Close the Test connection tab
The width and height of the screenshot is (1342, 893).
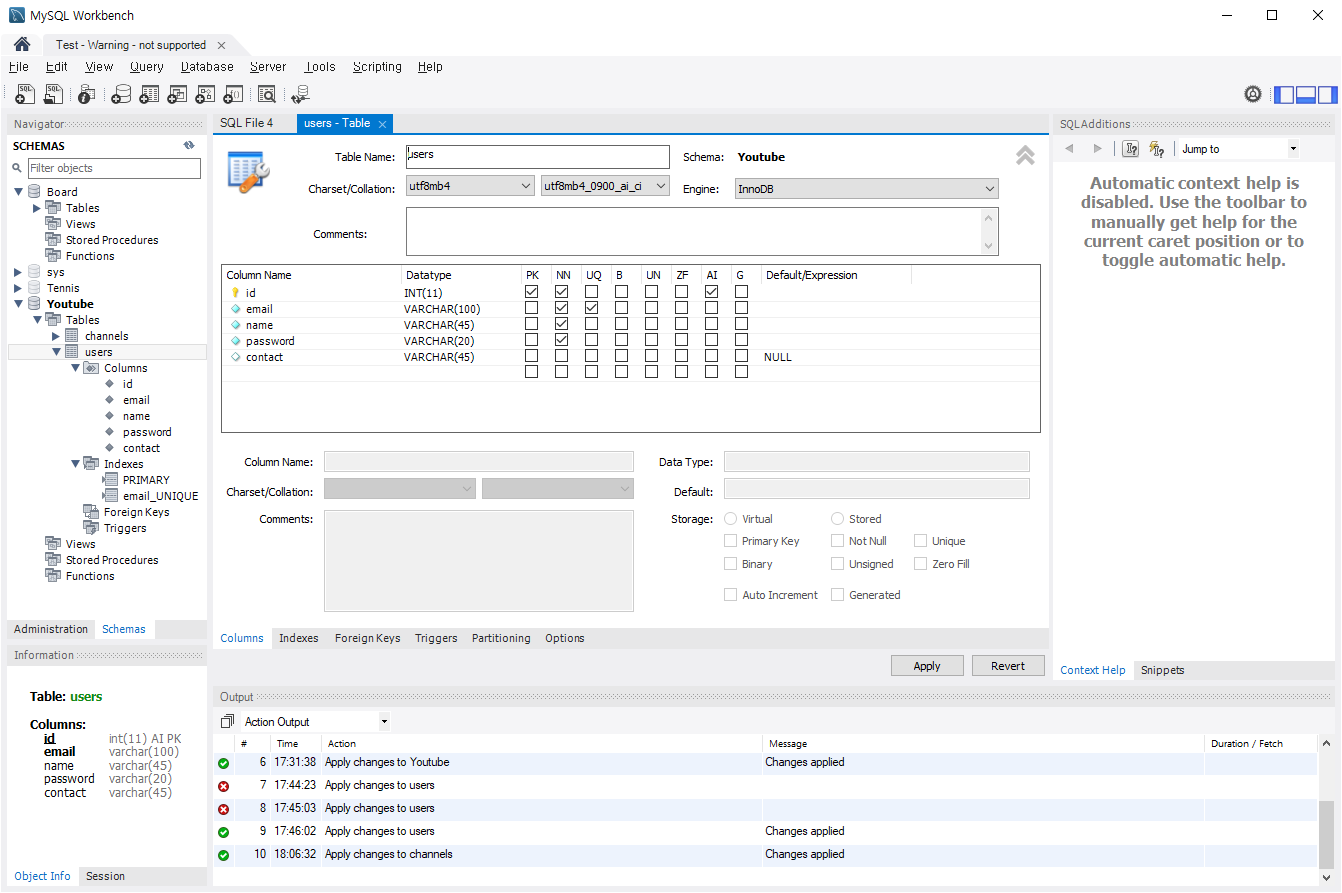click(x=221, y=45)
